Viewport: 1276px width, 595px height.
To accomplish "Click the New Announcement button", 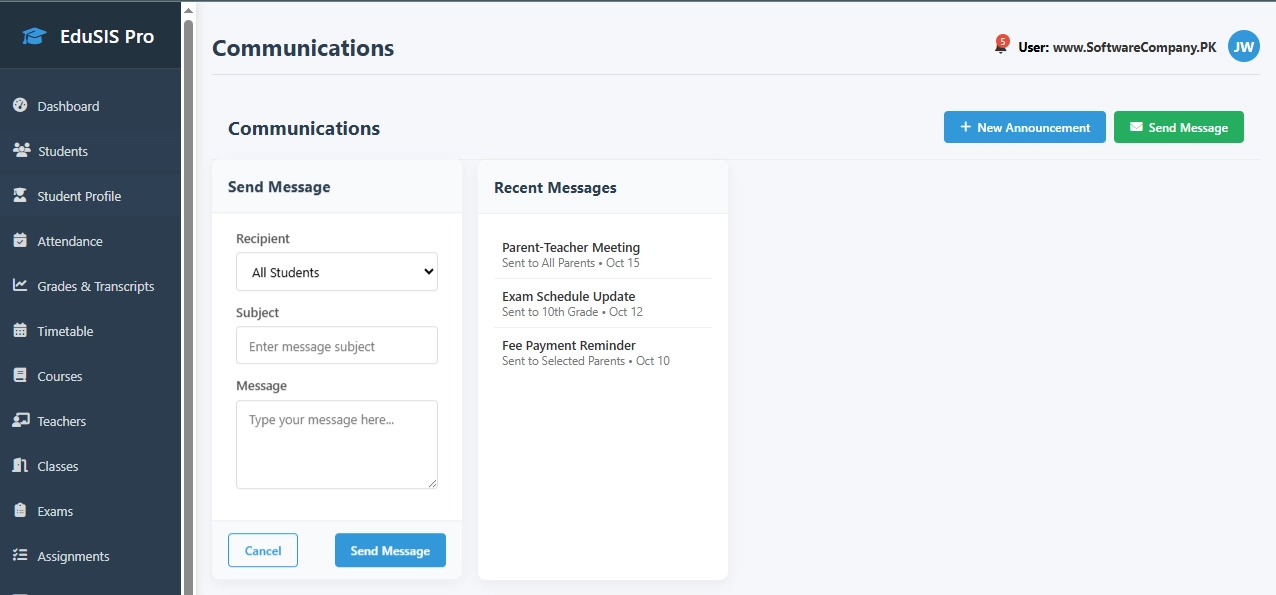I will (x=1024, y=127).
